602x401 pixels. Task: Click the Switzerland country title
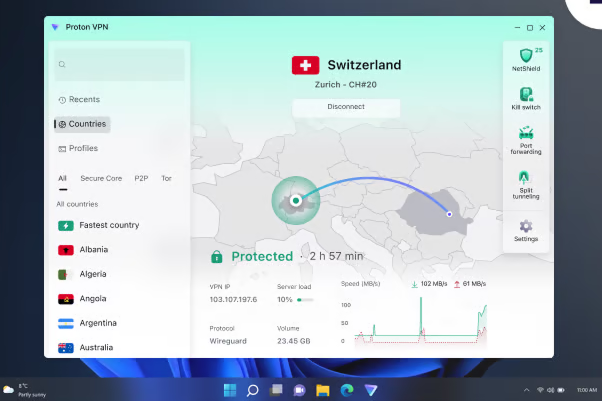point(364,65)
